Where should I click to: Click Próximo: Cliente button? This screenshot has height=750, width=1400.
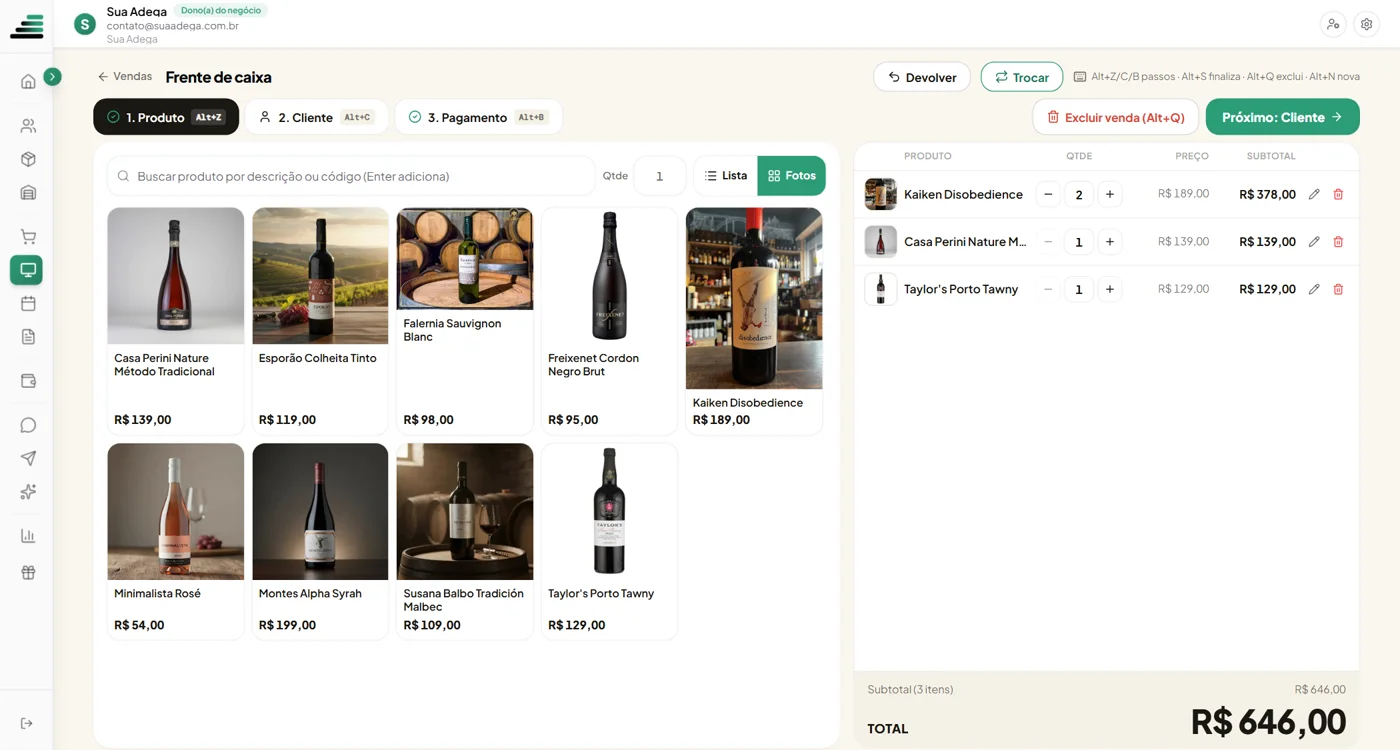(x=1282, y=117)
